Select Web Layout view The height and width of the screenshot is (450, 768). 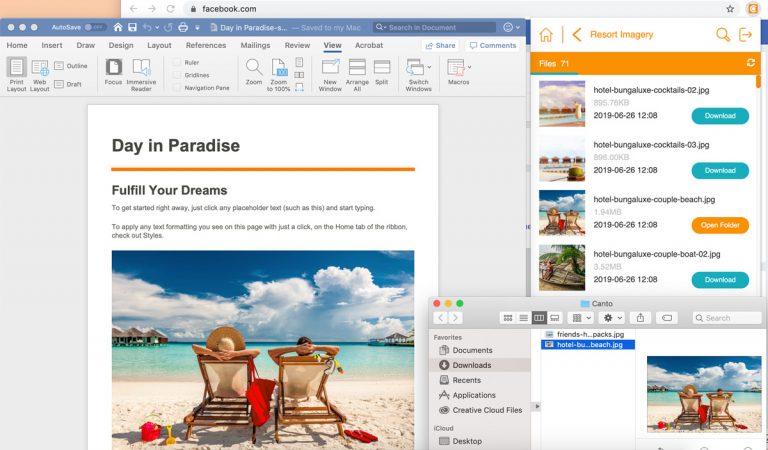click(x=40, y=73)
